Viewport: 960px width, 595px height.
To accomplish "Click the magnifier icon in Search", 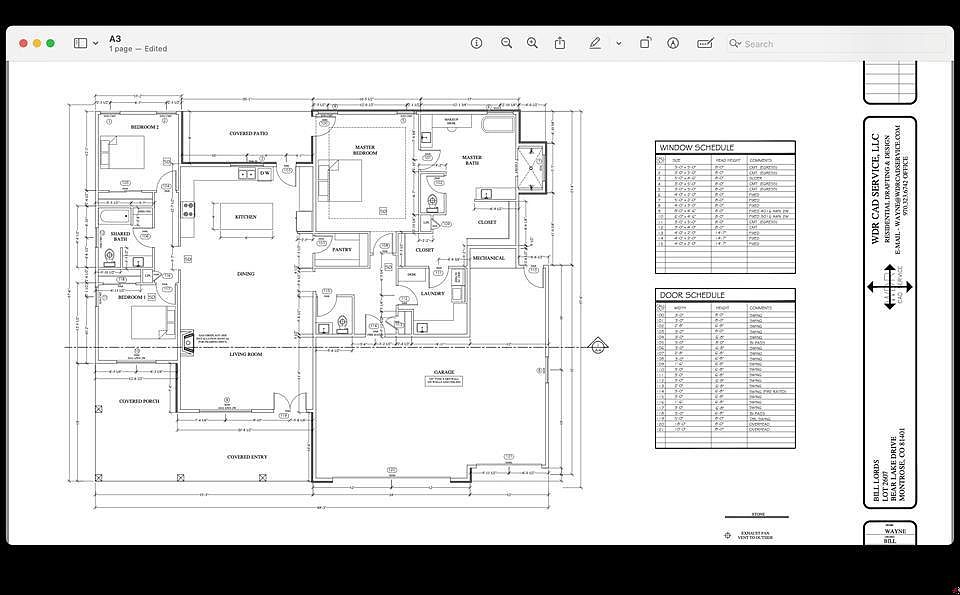I will pyautogui.click(x=735, y=43).
